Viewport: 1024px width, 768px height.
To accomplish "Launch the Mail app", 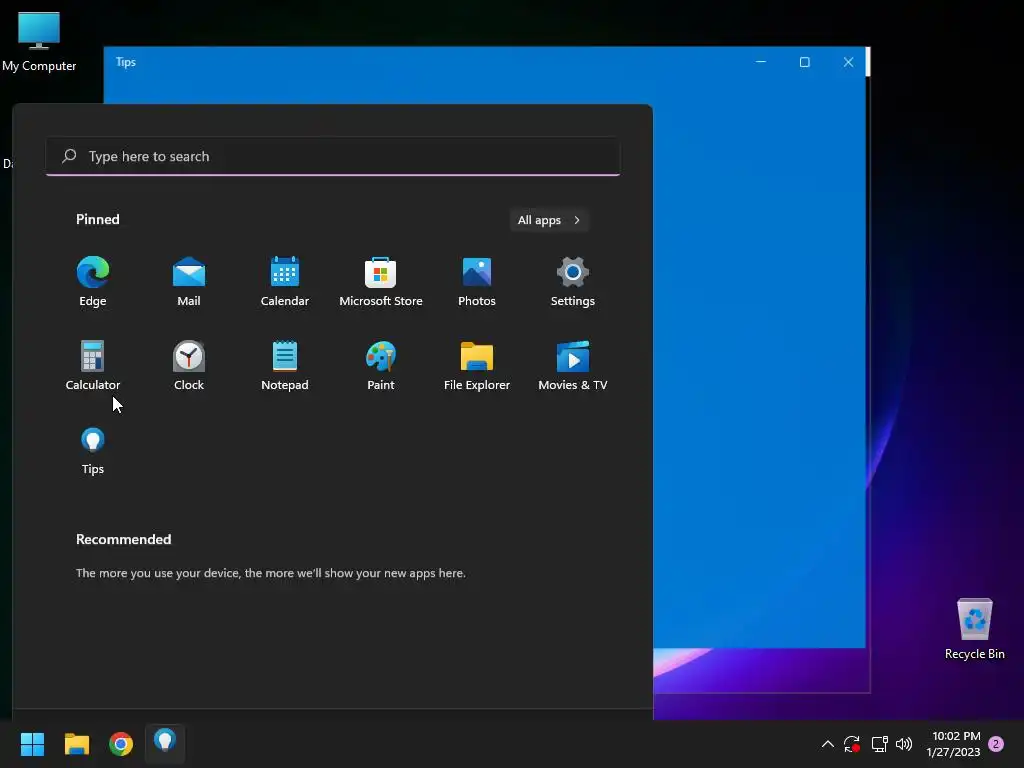I will (189, 281).
